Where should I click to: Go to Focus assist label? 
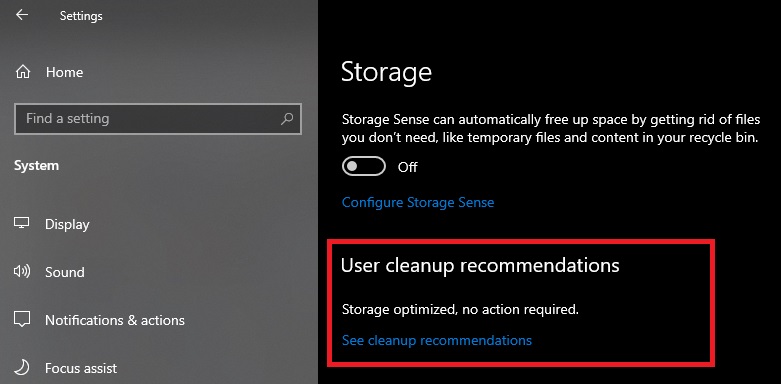[x=81, y=368]
